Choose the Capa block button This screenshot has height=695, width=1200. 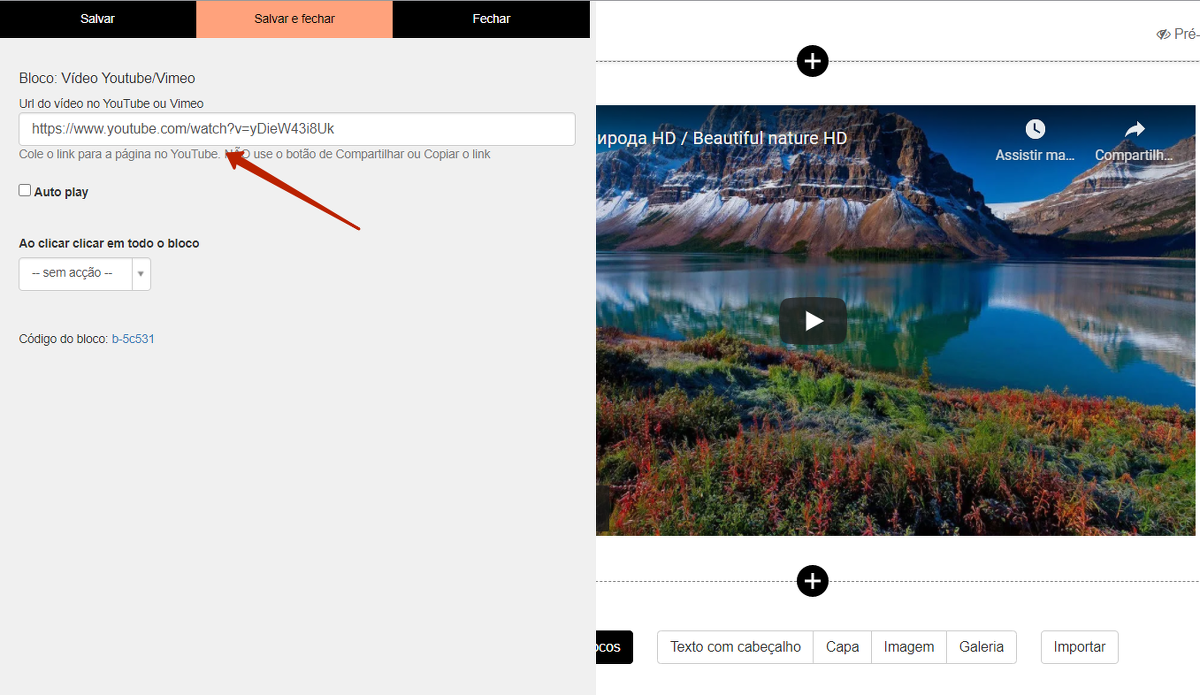pos(842,647)
